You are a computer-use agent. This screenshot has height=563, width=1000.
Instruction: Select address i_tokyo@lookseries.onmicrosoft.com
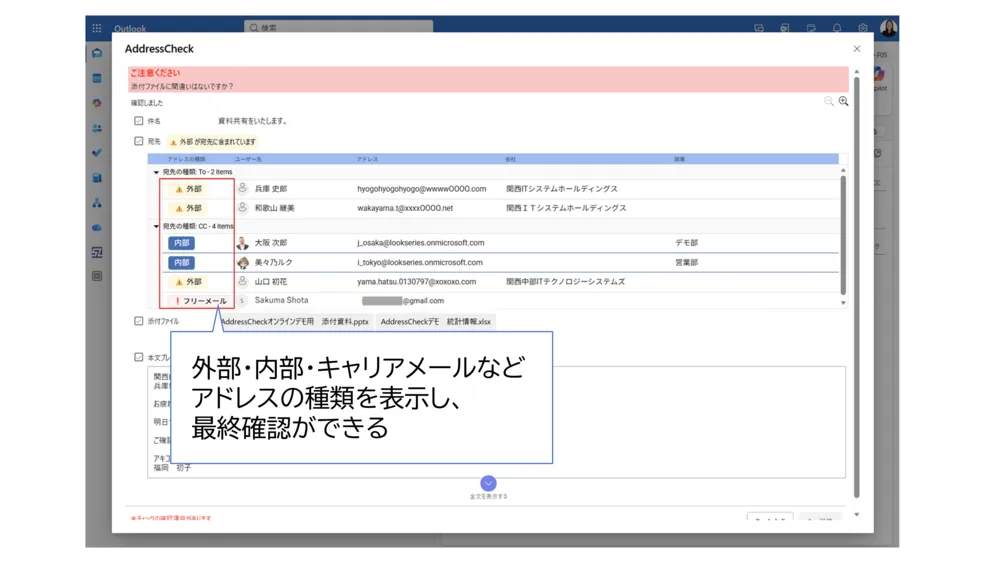420,262
